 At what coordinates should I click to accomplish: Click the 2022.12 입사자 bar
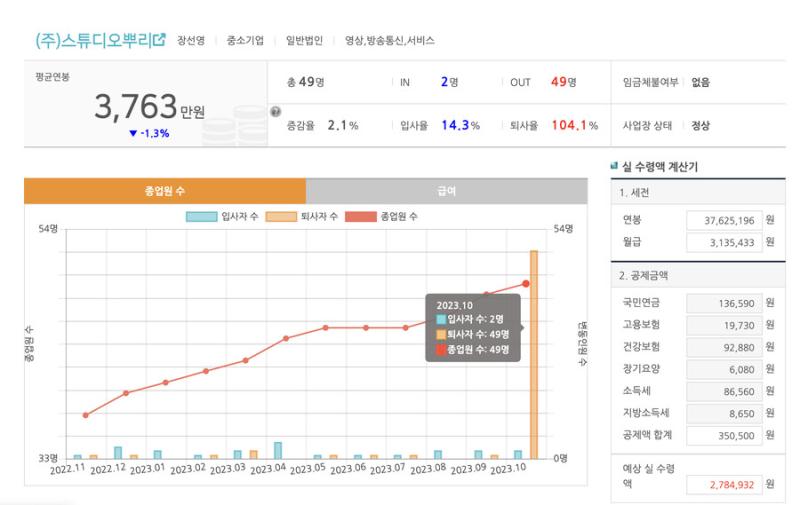pyautogui.click(x=118, y=452)
